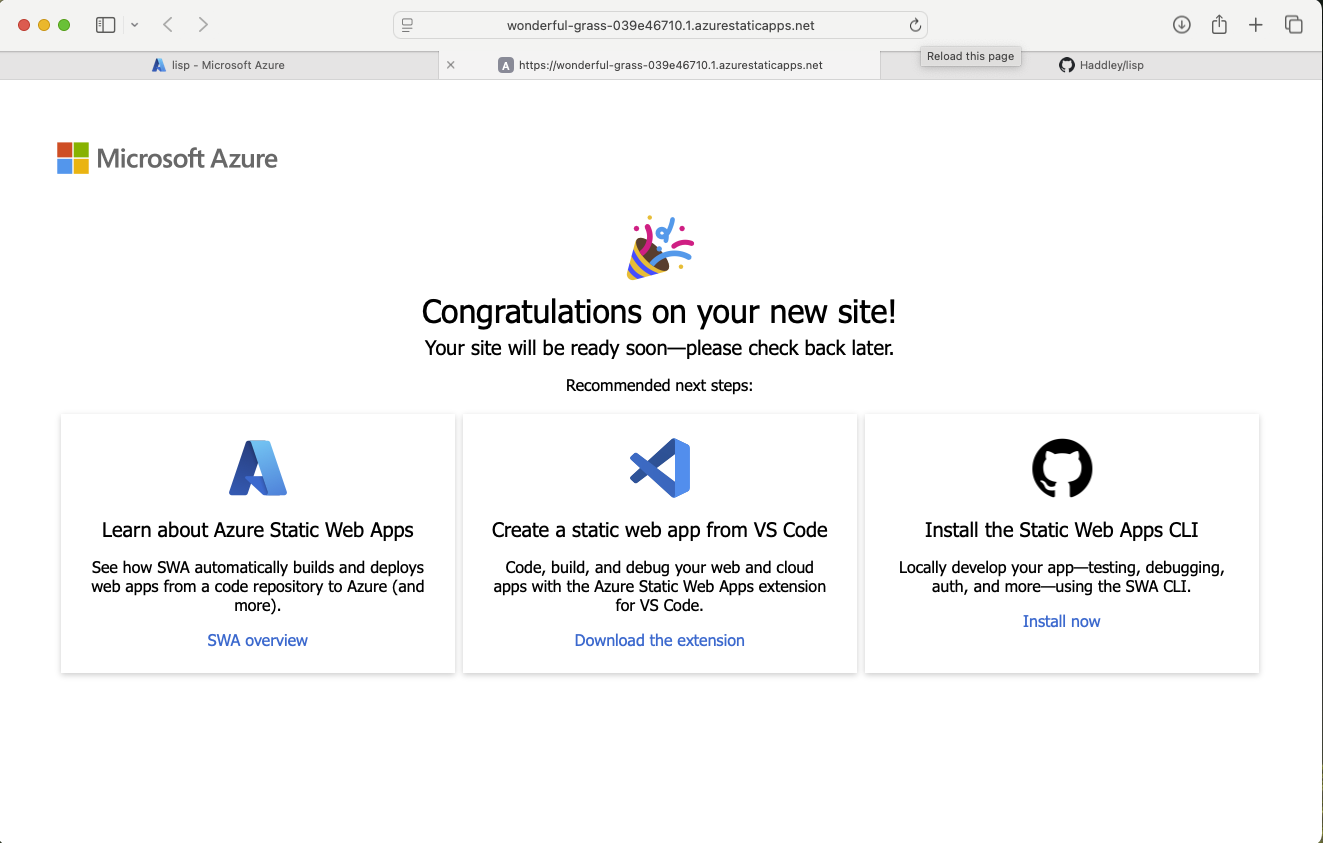Open a new tab with the plus button

pos(1256,24)
